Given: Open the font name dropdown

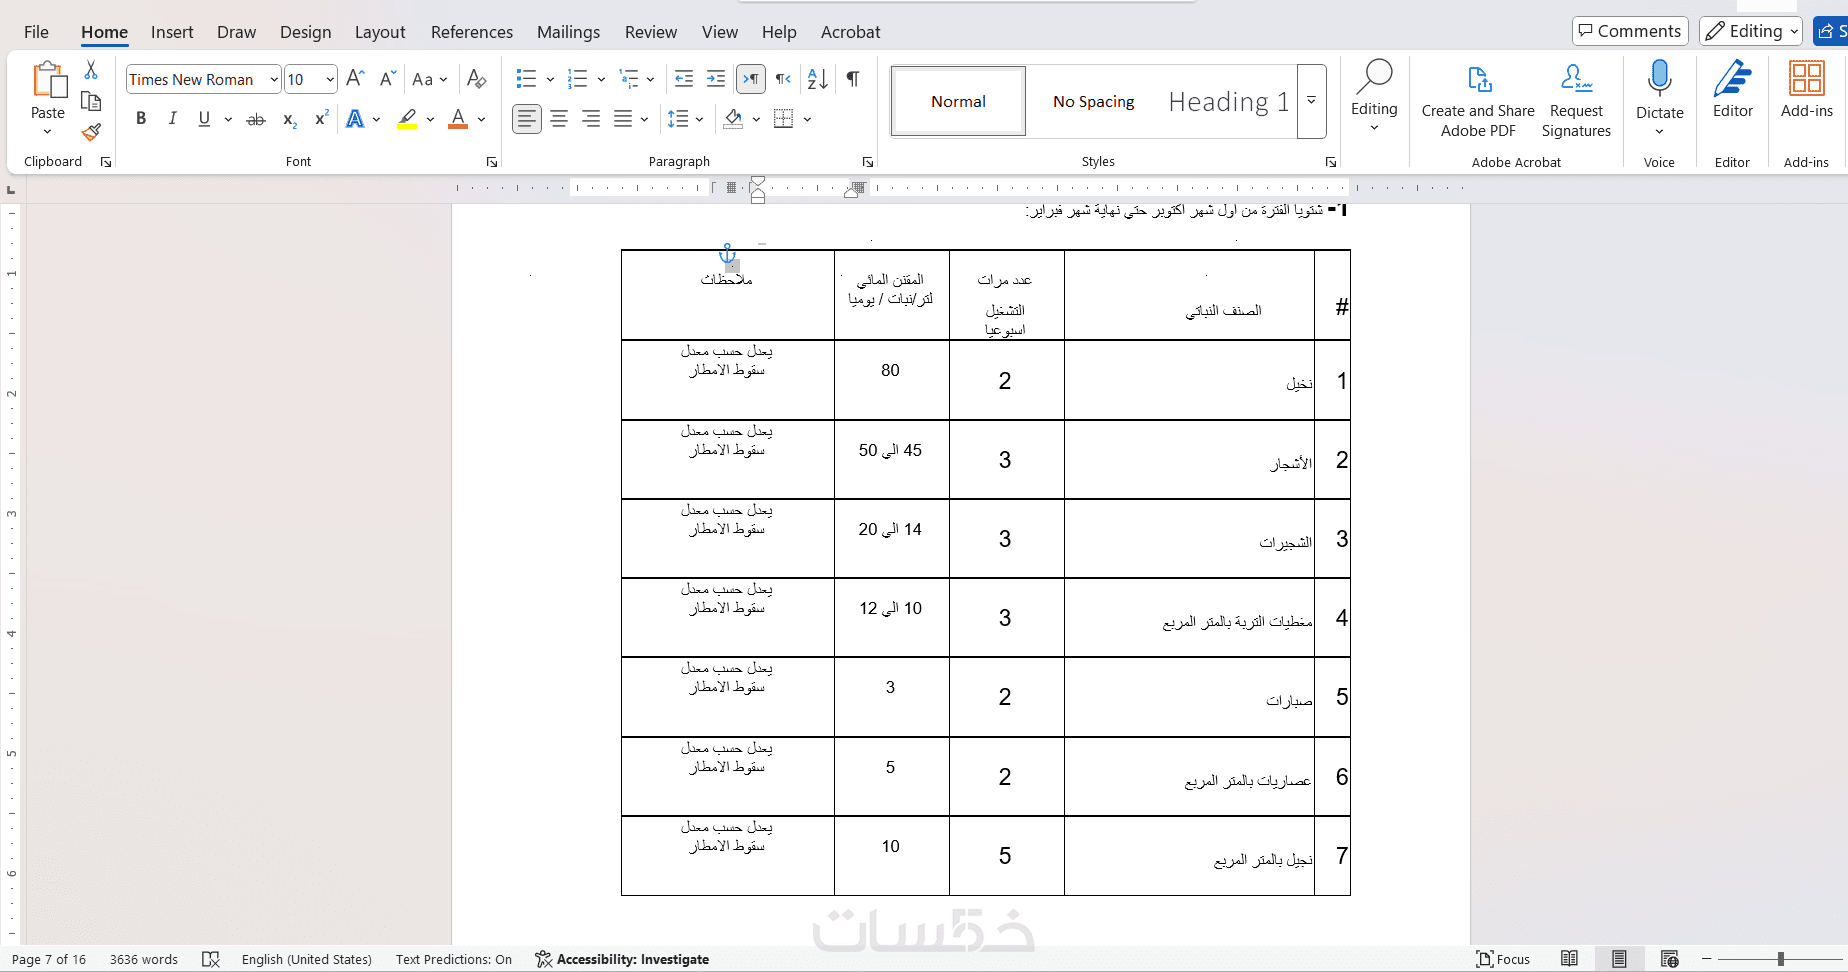Looking at the screenshot, I should coord(273,79).
